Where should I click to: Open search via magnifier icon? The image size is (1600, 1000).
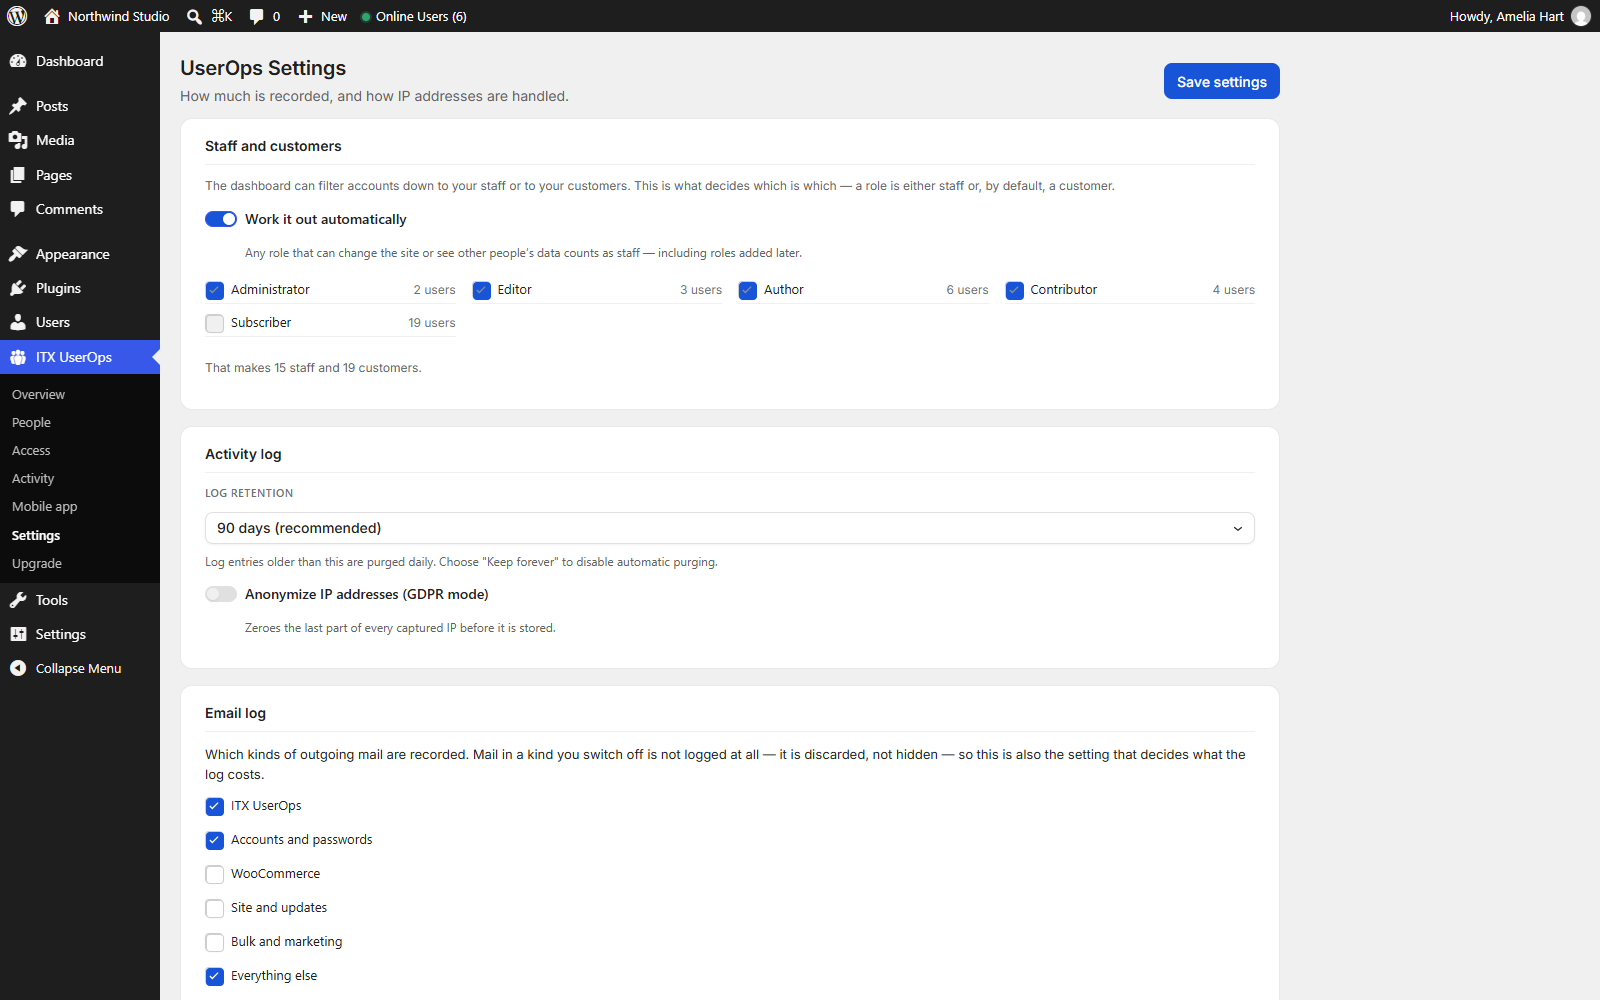click(x=194, y=16)
